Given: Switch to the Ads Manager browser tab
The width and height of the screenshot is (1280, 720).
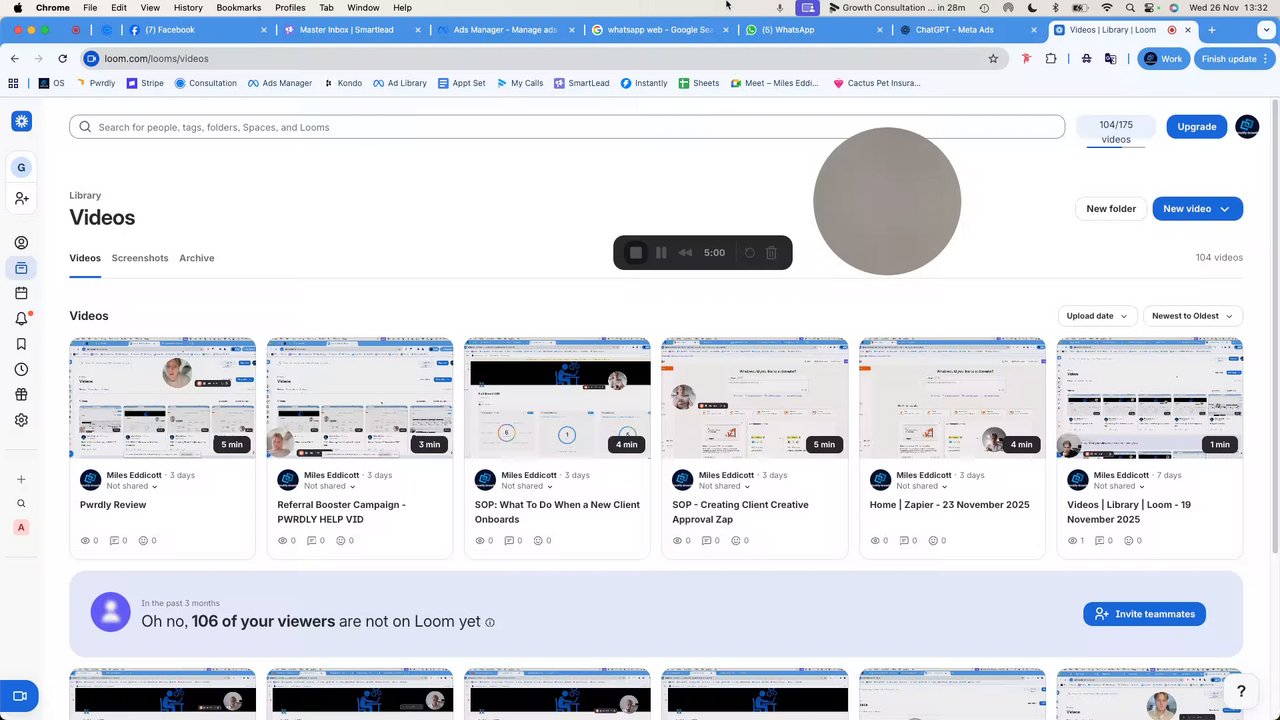Looking at the screenshot, I should (x=505, y=30).
